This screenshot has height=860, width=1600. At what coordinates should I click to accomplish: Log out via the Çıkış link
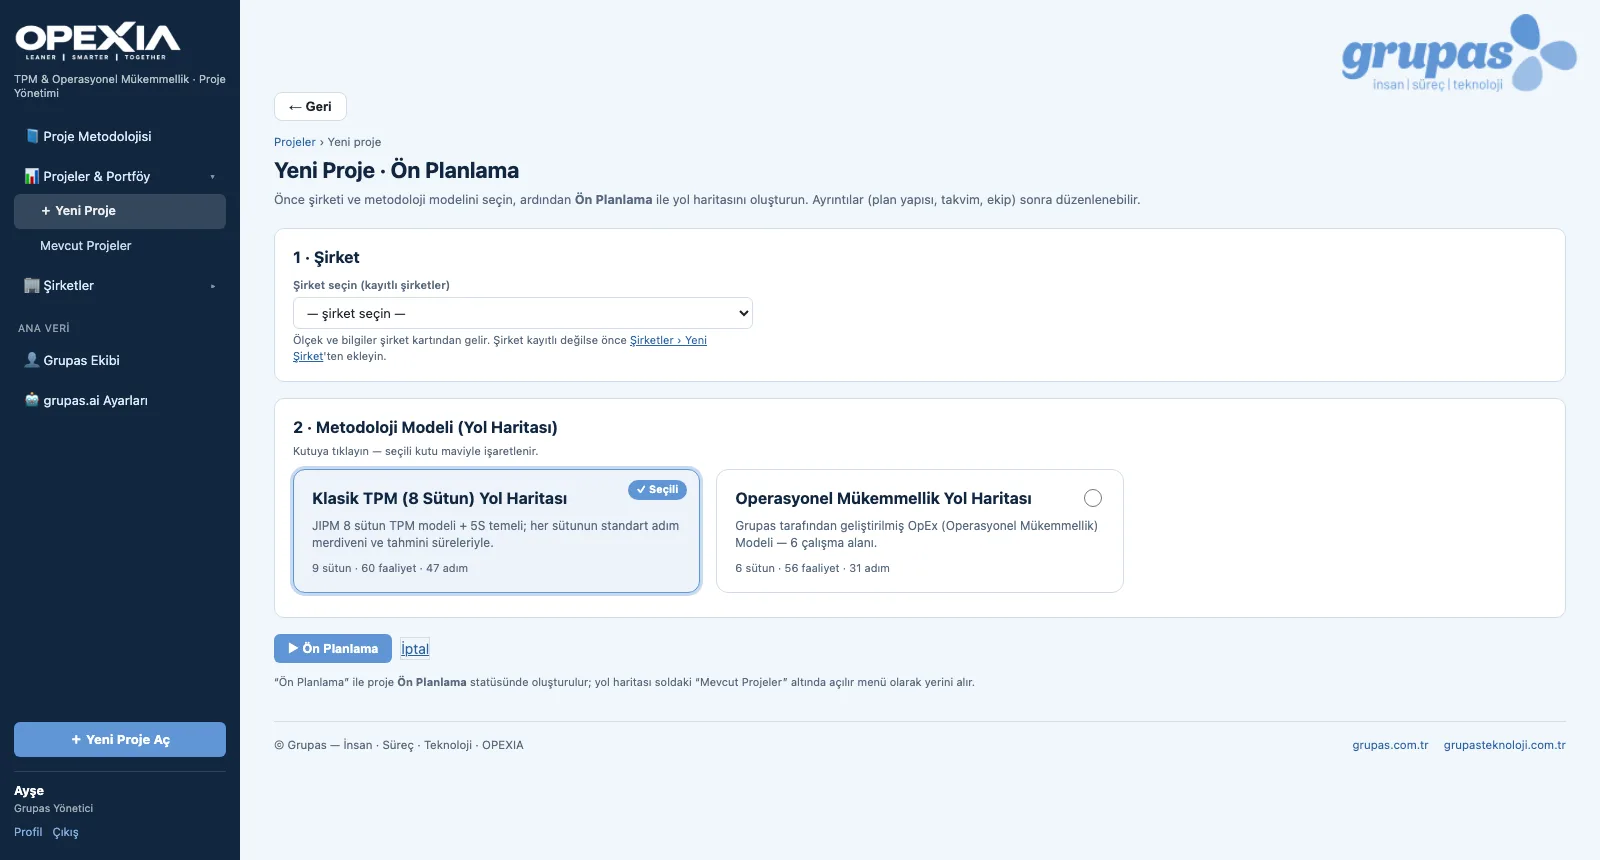(x=66, y=832)
